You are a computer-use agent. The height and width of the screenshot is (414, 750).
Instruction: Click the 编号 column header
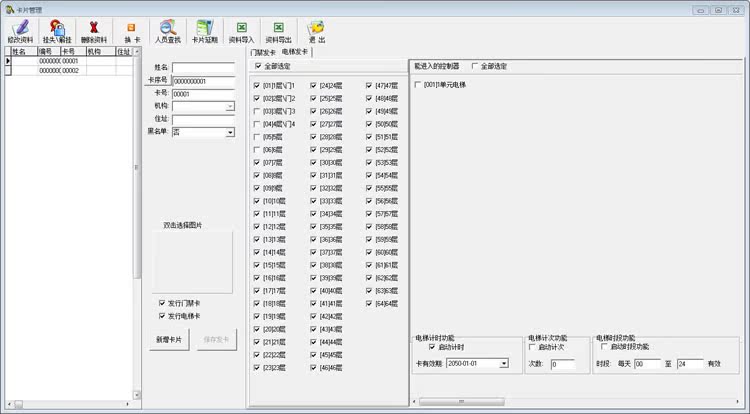click(x=49, y=51)
